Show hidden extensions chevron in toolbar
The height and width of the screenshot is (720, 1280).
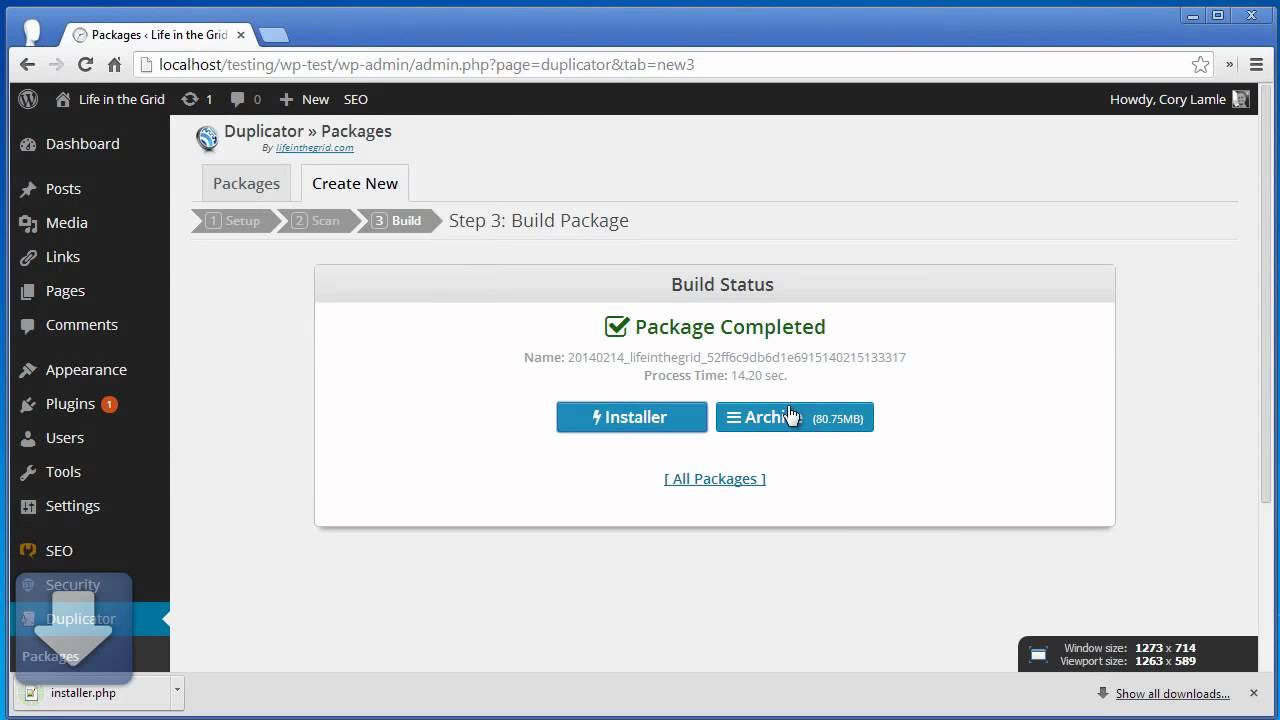click(x=1229, y=64)
